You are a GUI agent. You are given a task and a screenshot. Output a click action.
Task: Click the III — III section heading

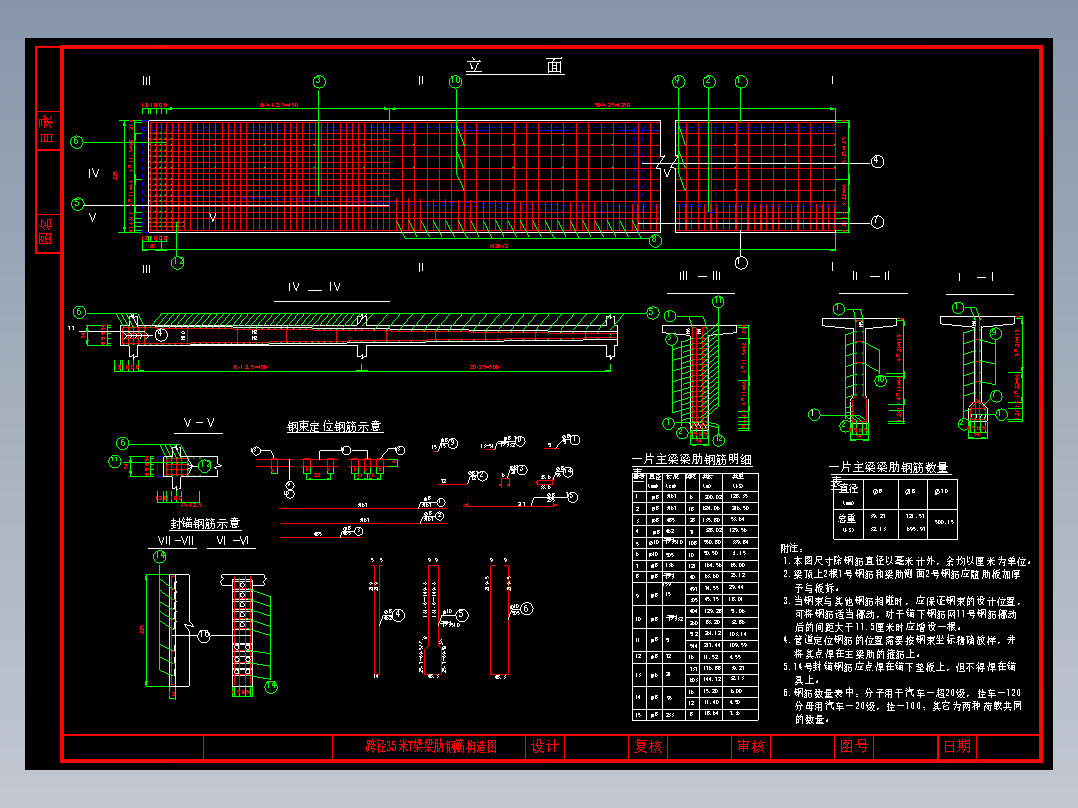[x=700, y=276]
